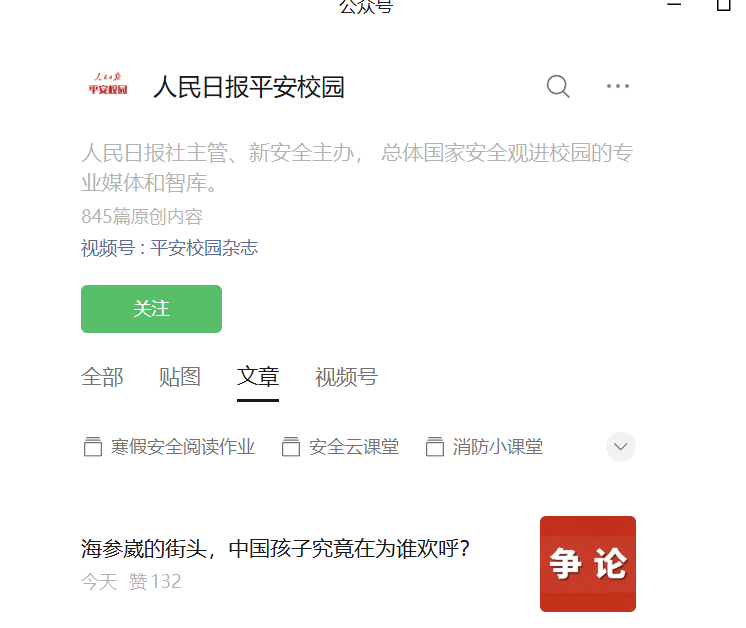Viewport: 746px width, 628px height.
Task: Open the three-dot more options menu
Action: point(618,86)
